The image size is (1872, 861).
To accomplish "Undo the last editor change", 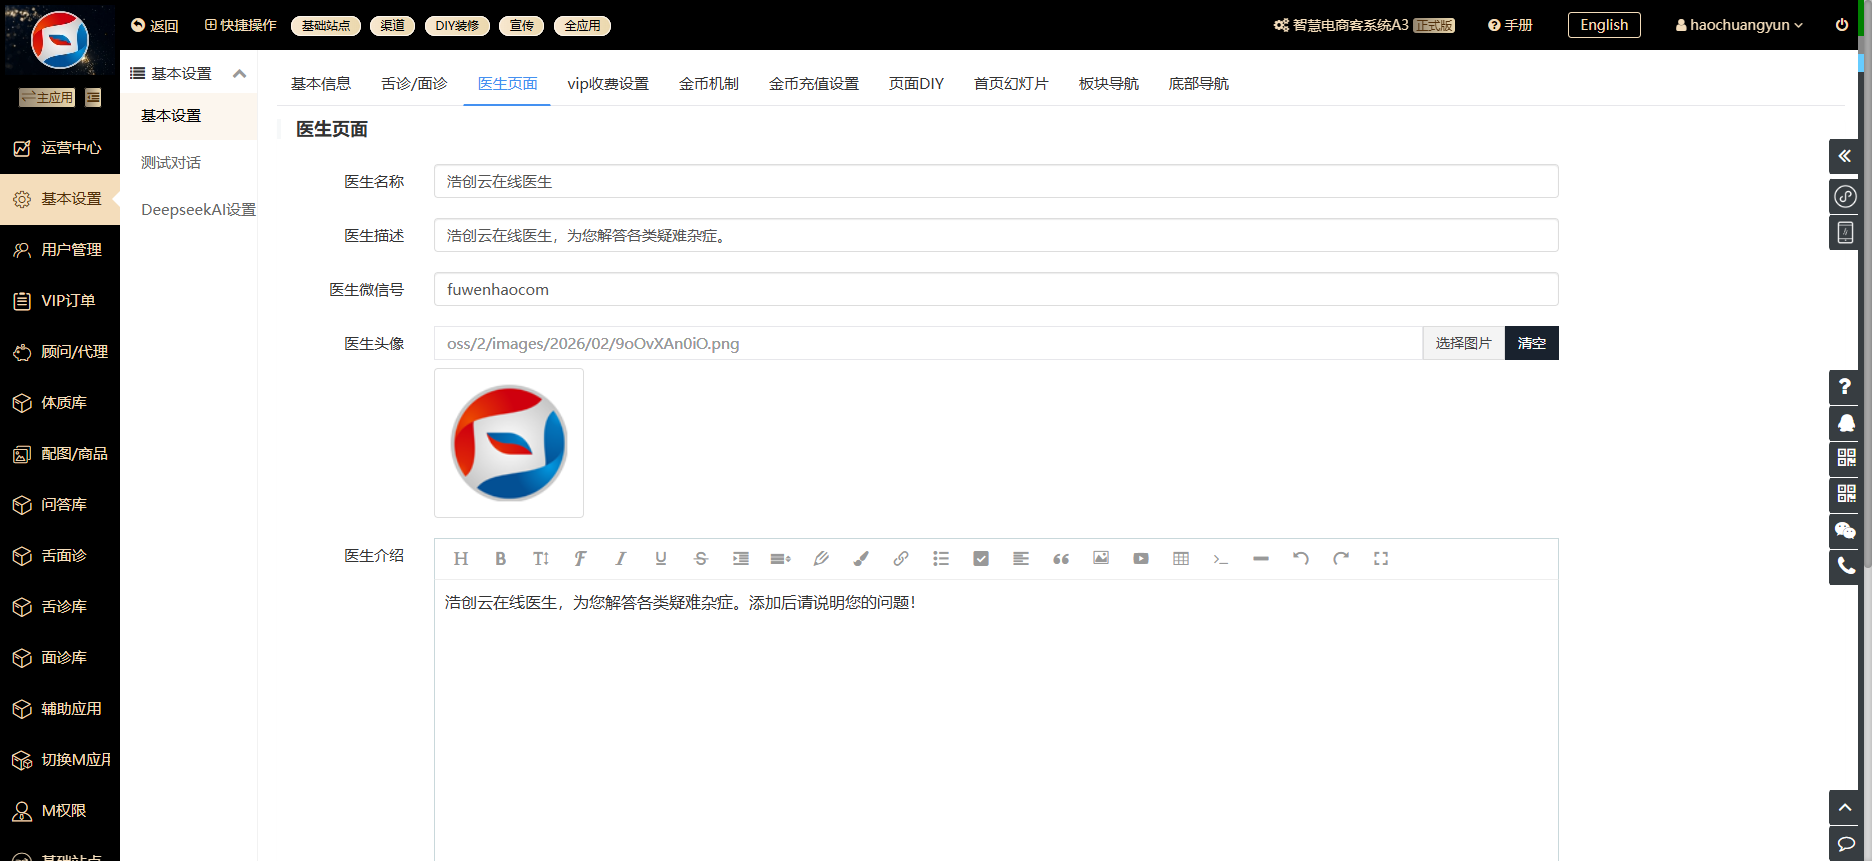I will [x=1301, y=559].
